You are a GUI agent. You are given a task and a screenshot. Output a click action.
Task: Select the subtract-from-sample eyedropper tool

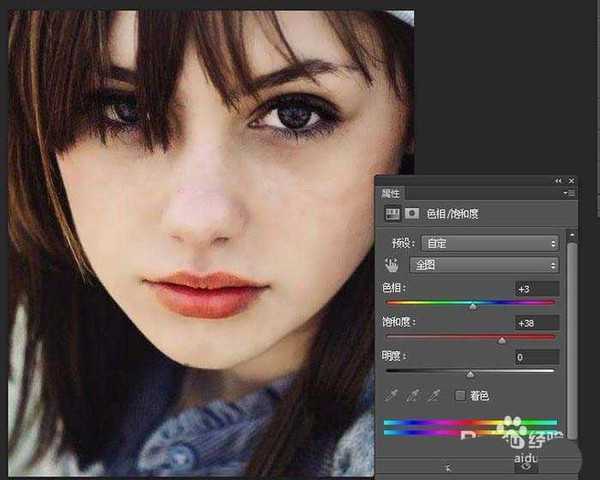434,395
